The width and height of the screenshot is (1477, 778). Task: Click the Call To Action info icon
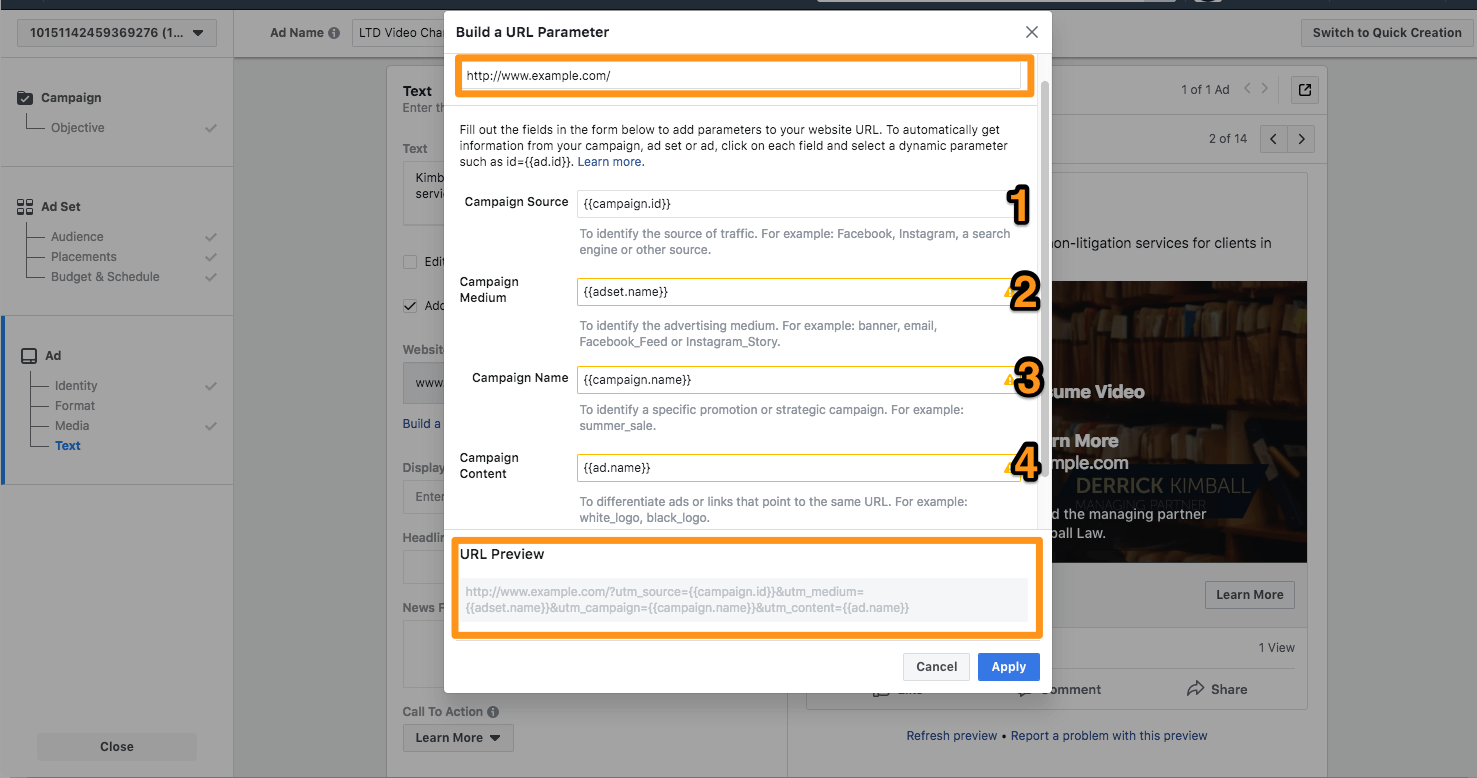(x=493, y=712)
